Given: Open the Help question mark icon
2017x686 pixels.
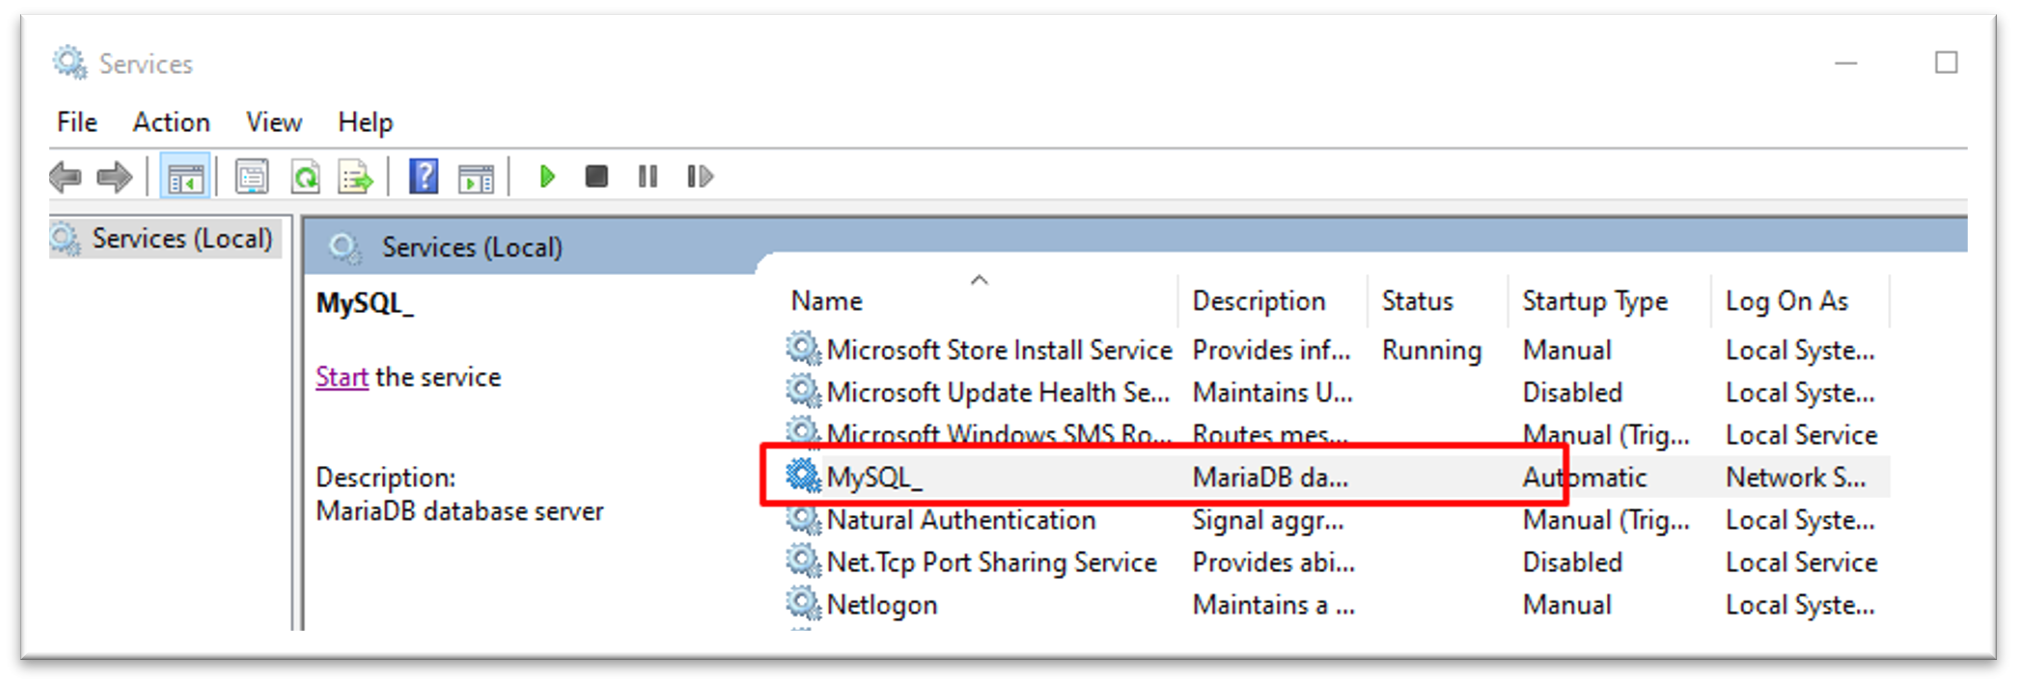Looking at the screenshot, I should click(424, 178).
